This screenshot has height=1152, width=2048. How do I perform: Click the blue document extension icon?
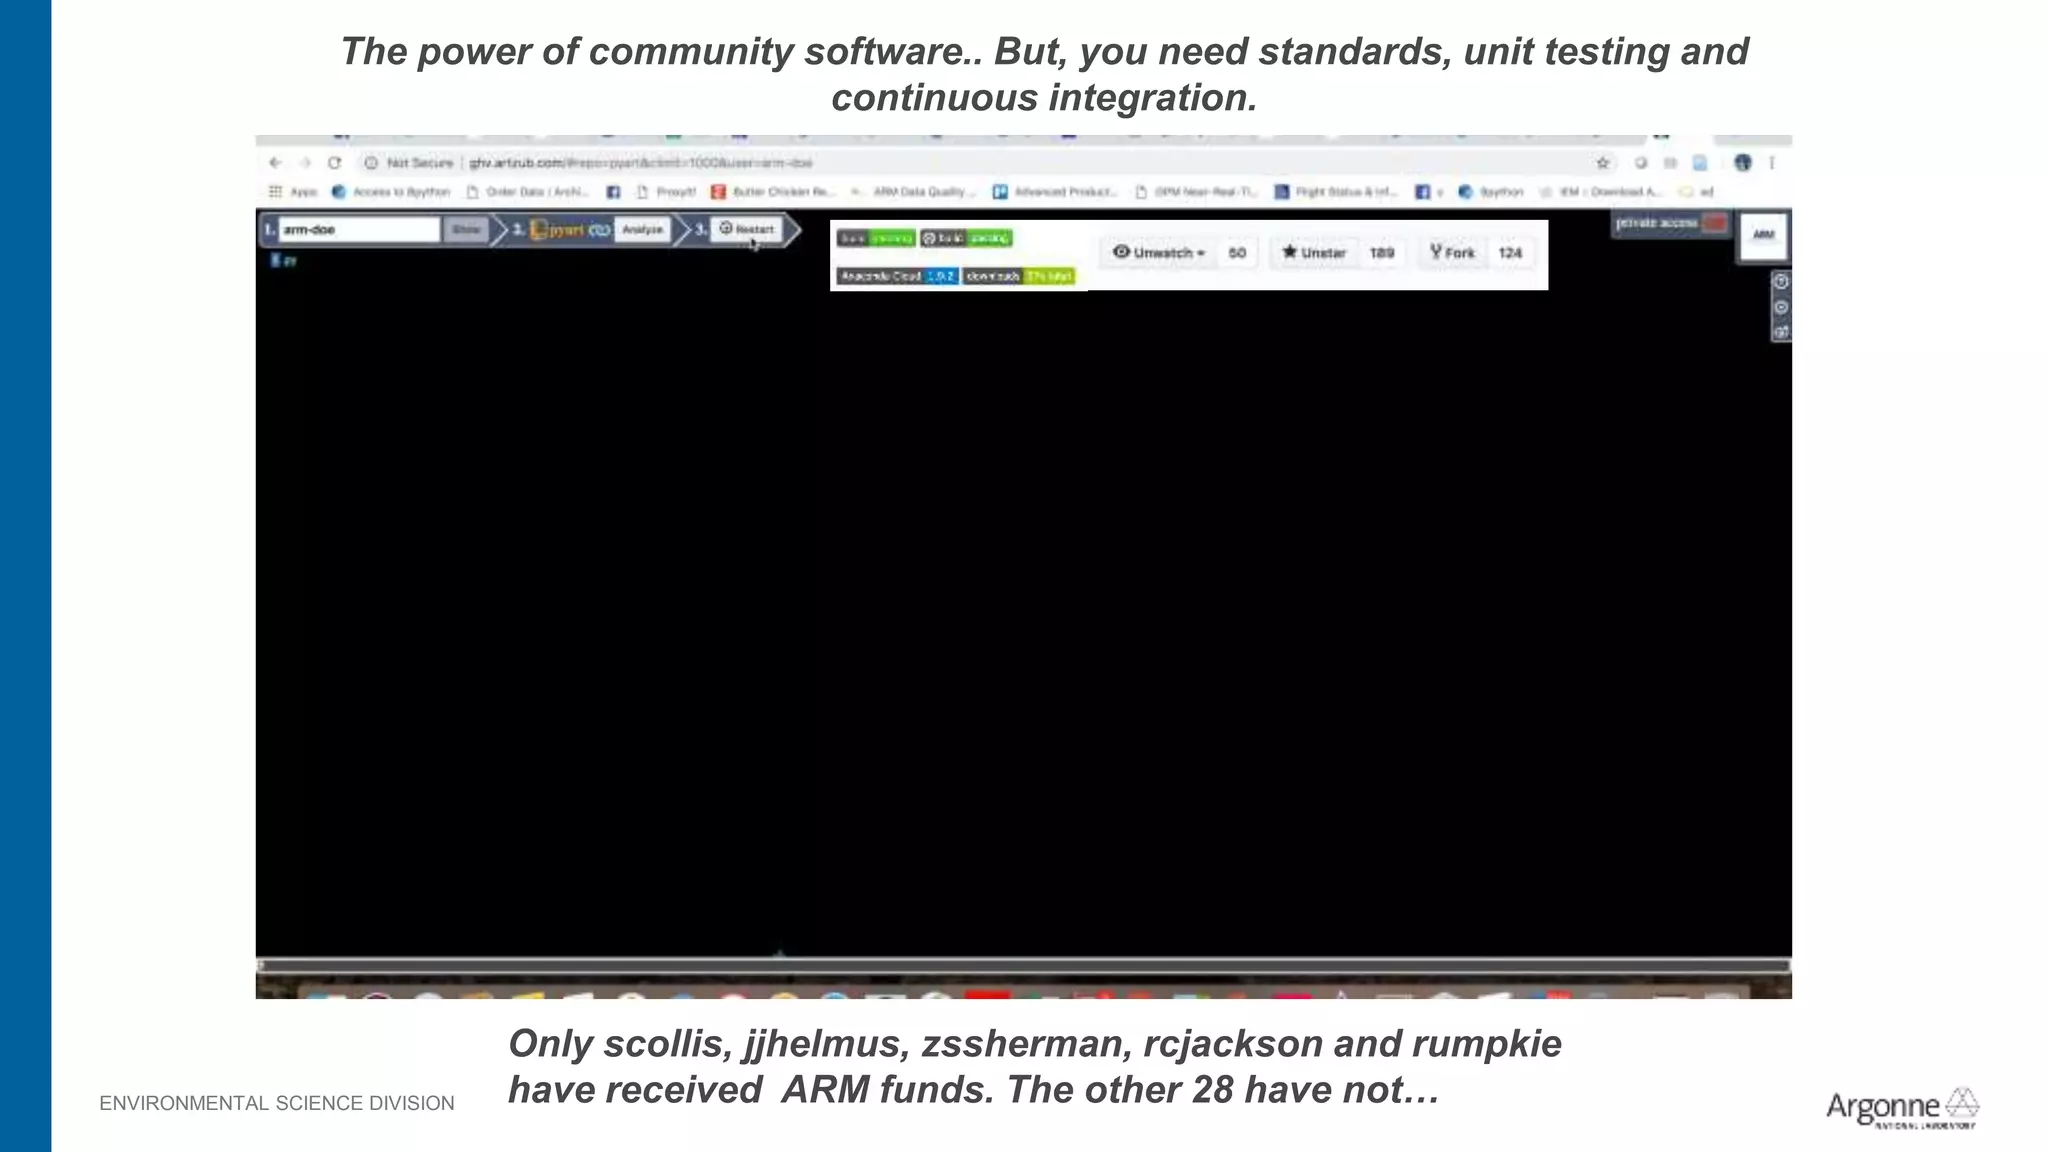[1700, 163]
